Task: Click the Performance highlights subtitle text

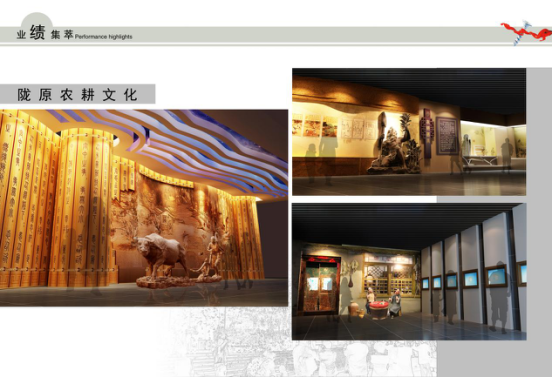Action: click(x=104, y=37)
